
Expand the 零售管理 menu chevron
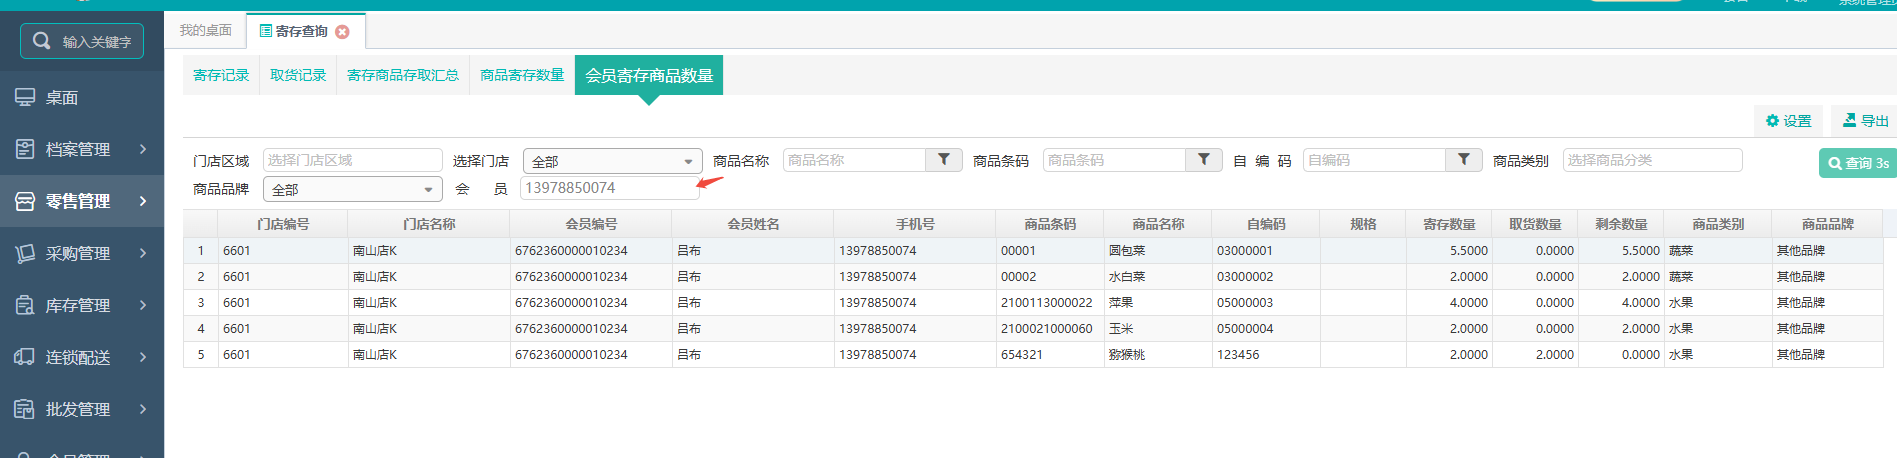[143, 201]
